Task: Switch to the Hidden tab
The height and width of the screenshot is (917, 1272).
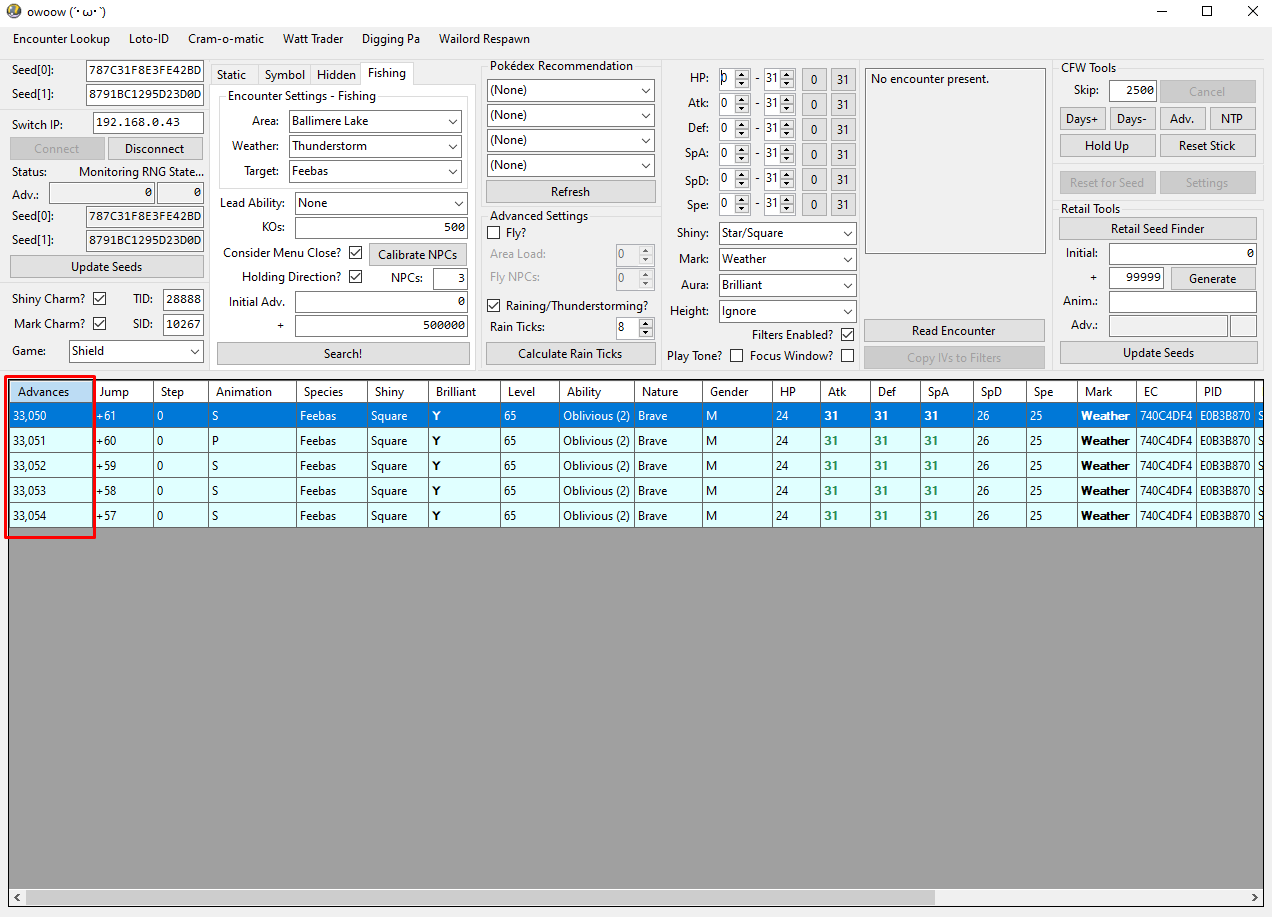Action: click(336, 75)
